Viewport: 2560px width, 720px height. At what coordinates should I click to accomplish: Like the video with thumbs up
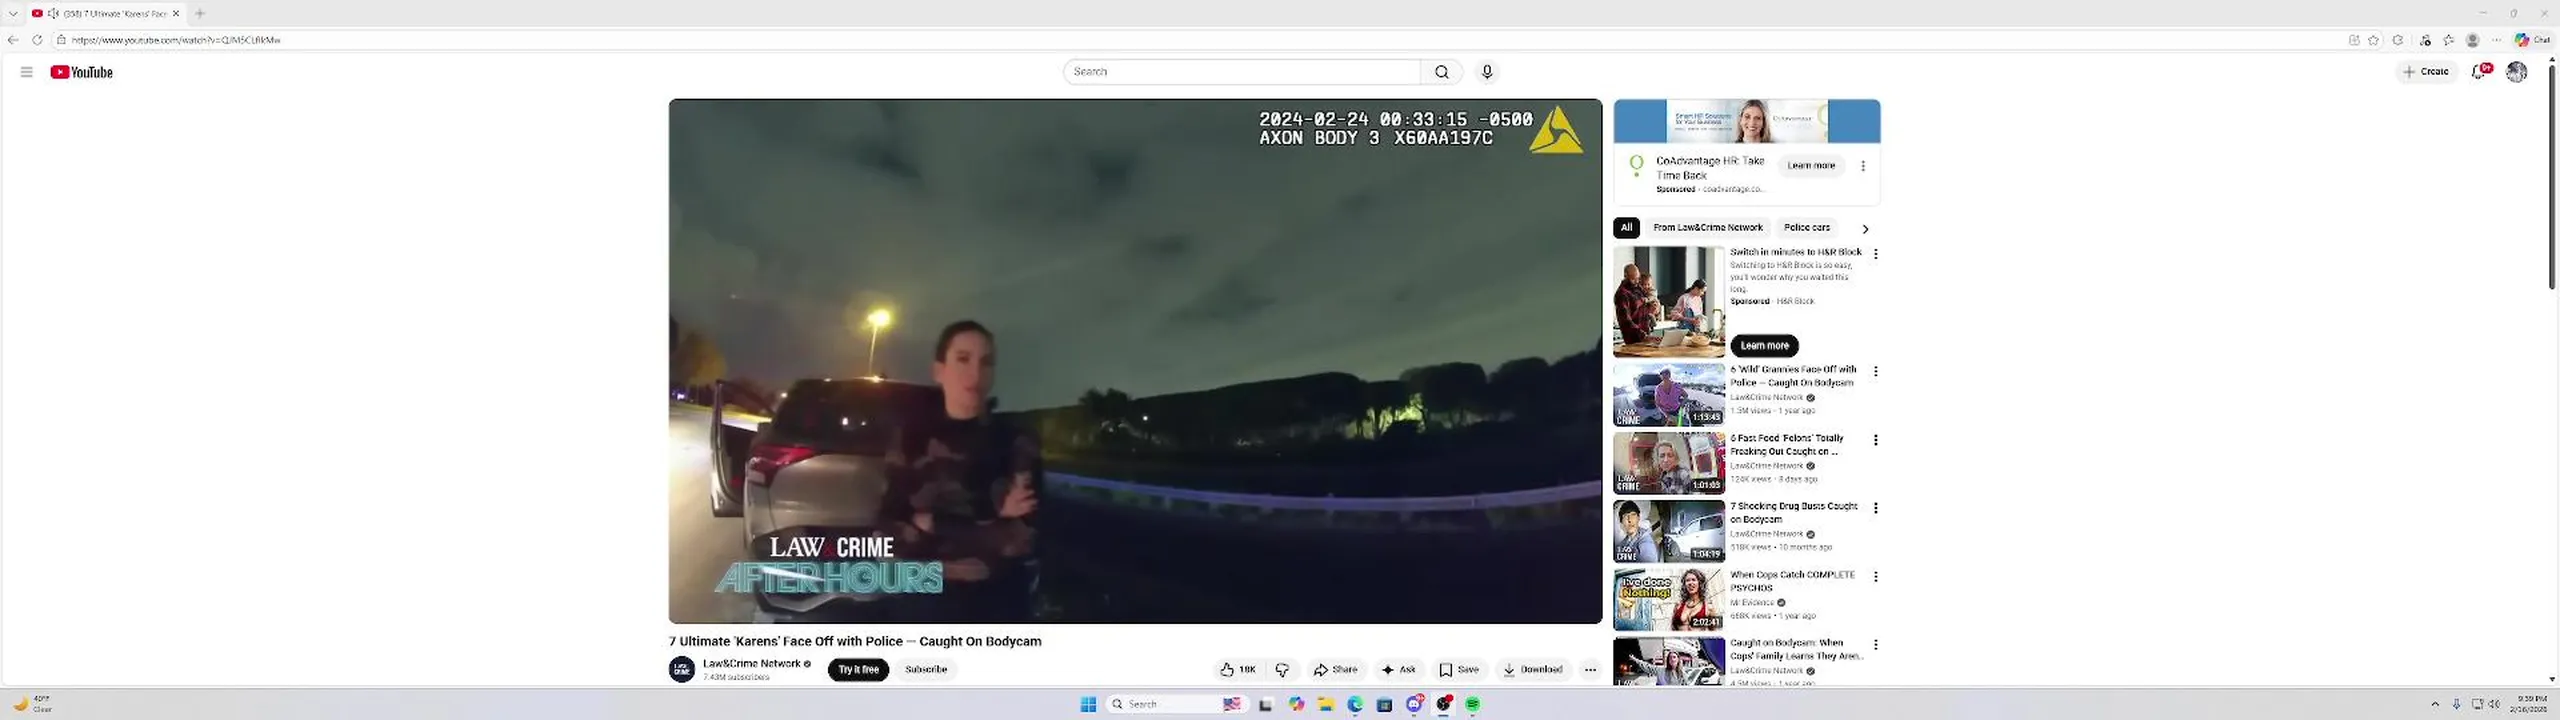[x=1237, y=670]
